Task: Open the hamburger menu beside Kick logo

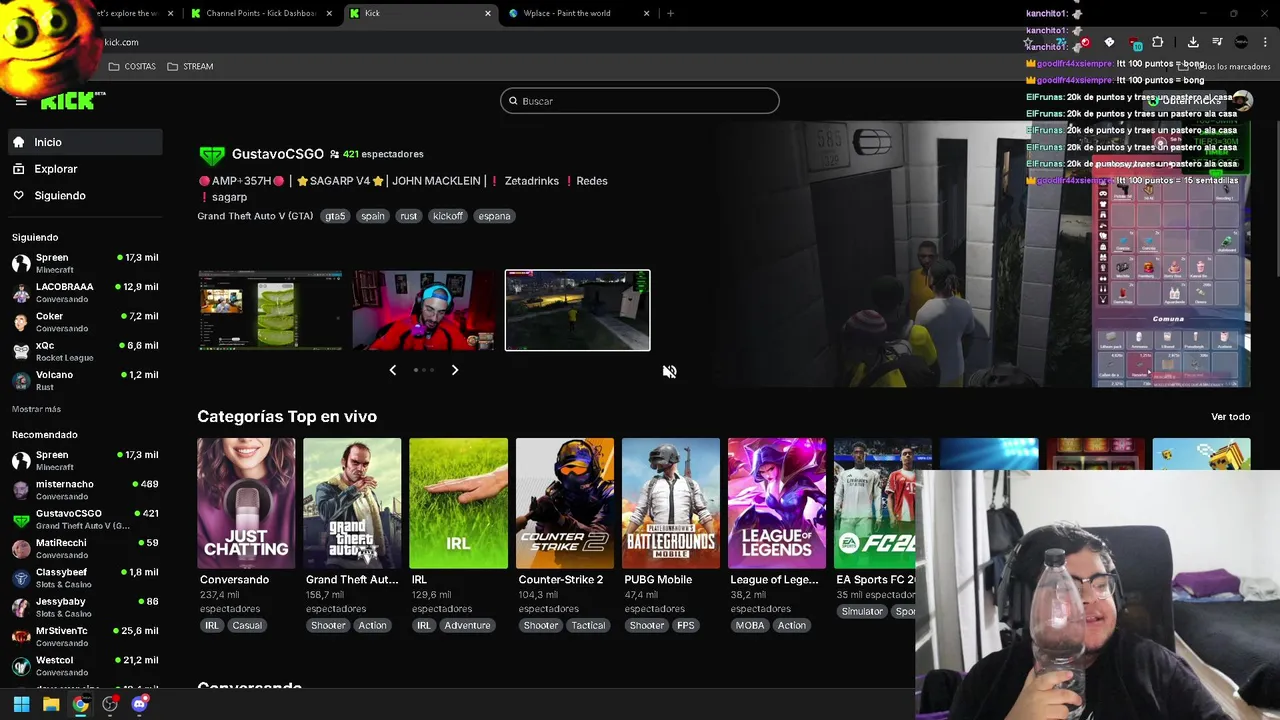Action: [x=21, y=101]
